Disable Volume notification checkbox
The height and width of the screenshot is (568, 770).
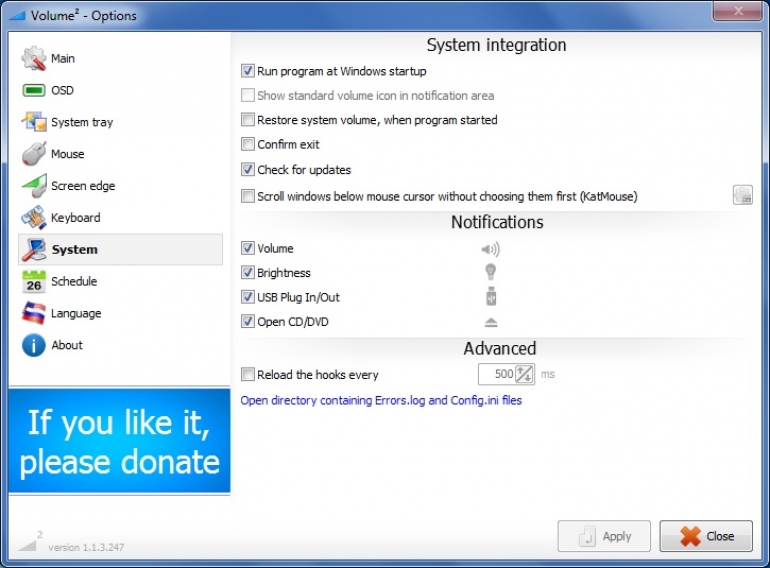(248, 248)
